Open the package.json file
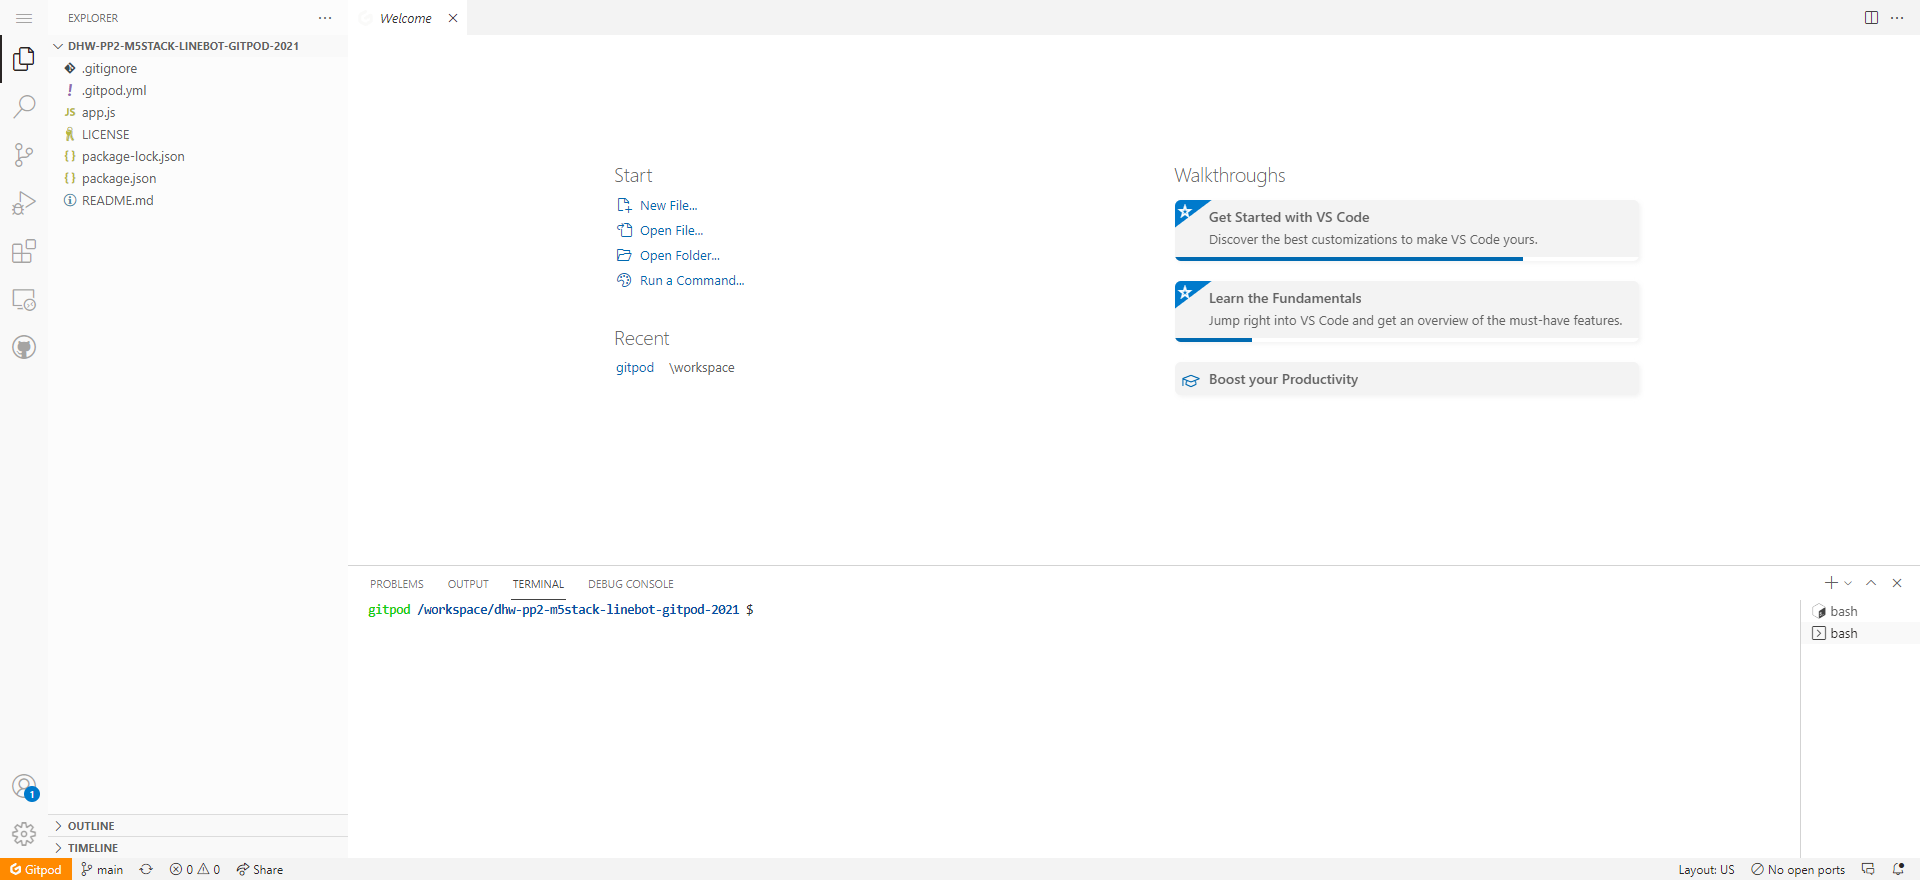Screen dimensions: 1920x880 tap(198, 178)
